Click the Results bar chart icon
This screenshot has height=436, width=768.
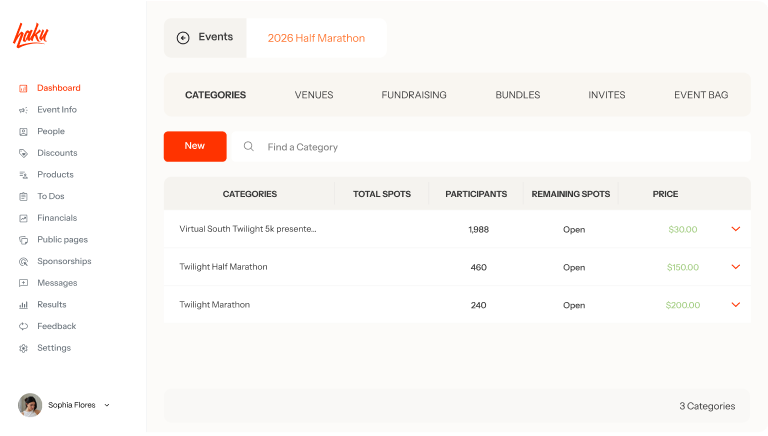click(23, 305)
